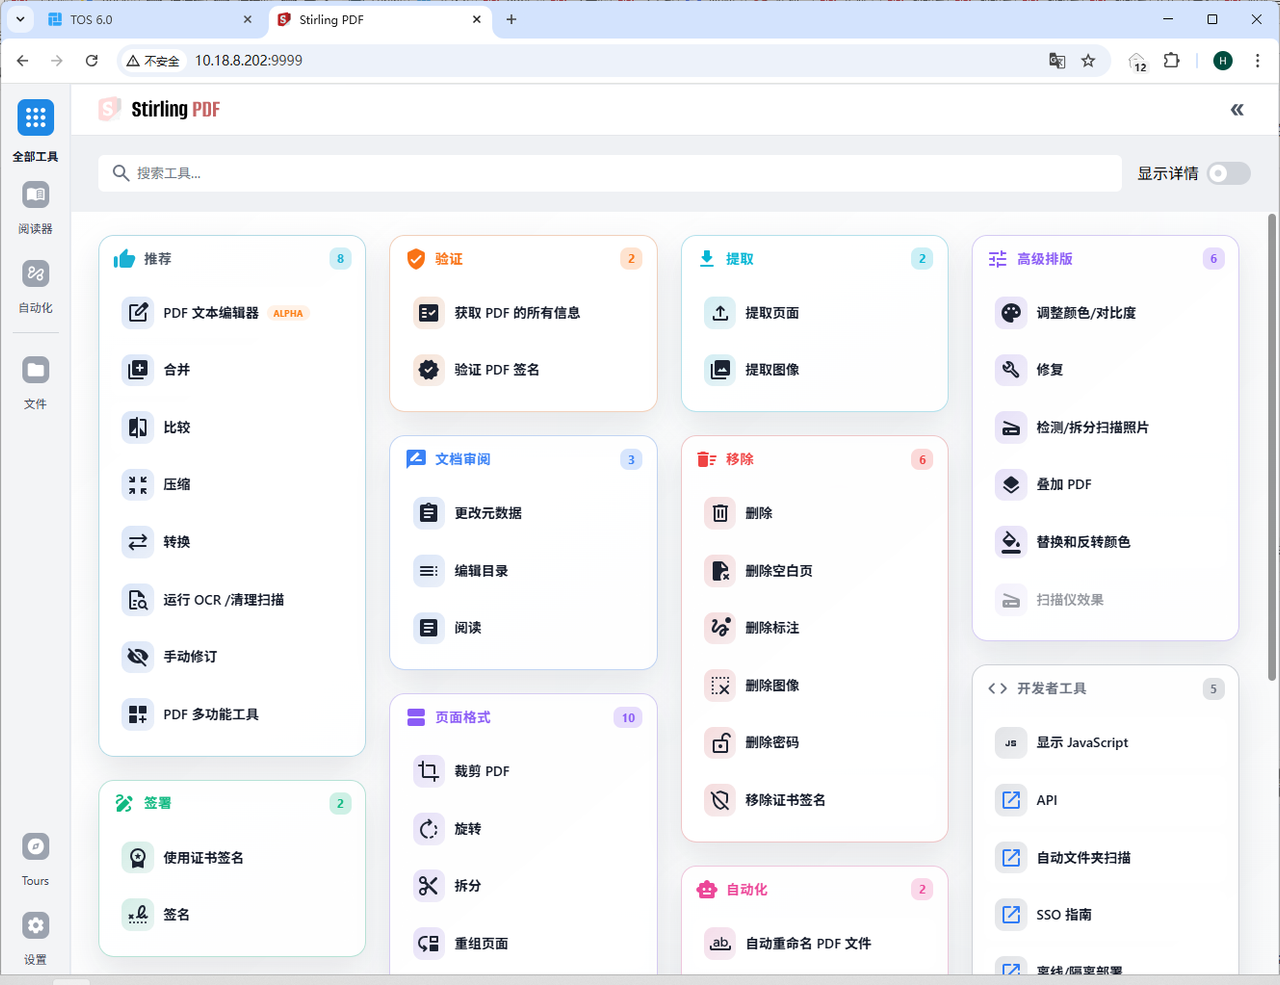This screenshot has width=1280, height=985.
Task: Open the SSO 指南 link
Action: coord(1105,915)
